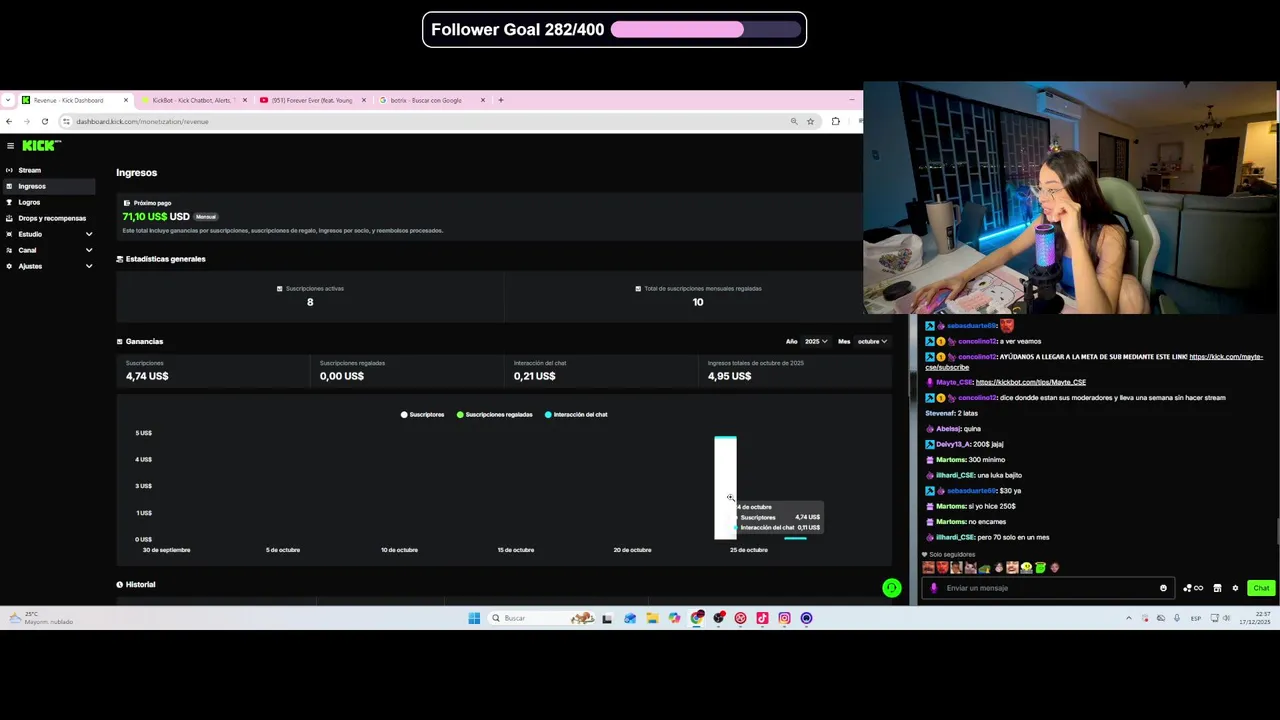Click the 4,95 US$ total income value
The image size is (1280, 720).
click(x=729, y=376)
